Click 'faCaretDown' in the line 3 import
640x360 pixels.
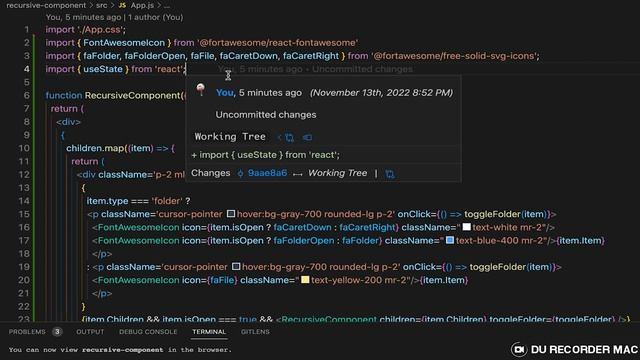click(x=249, y=56)
